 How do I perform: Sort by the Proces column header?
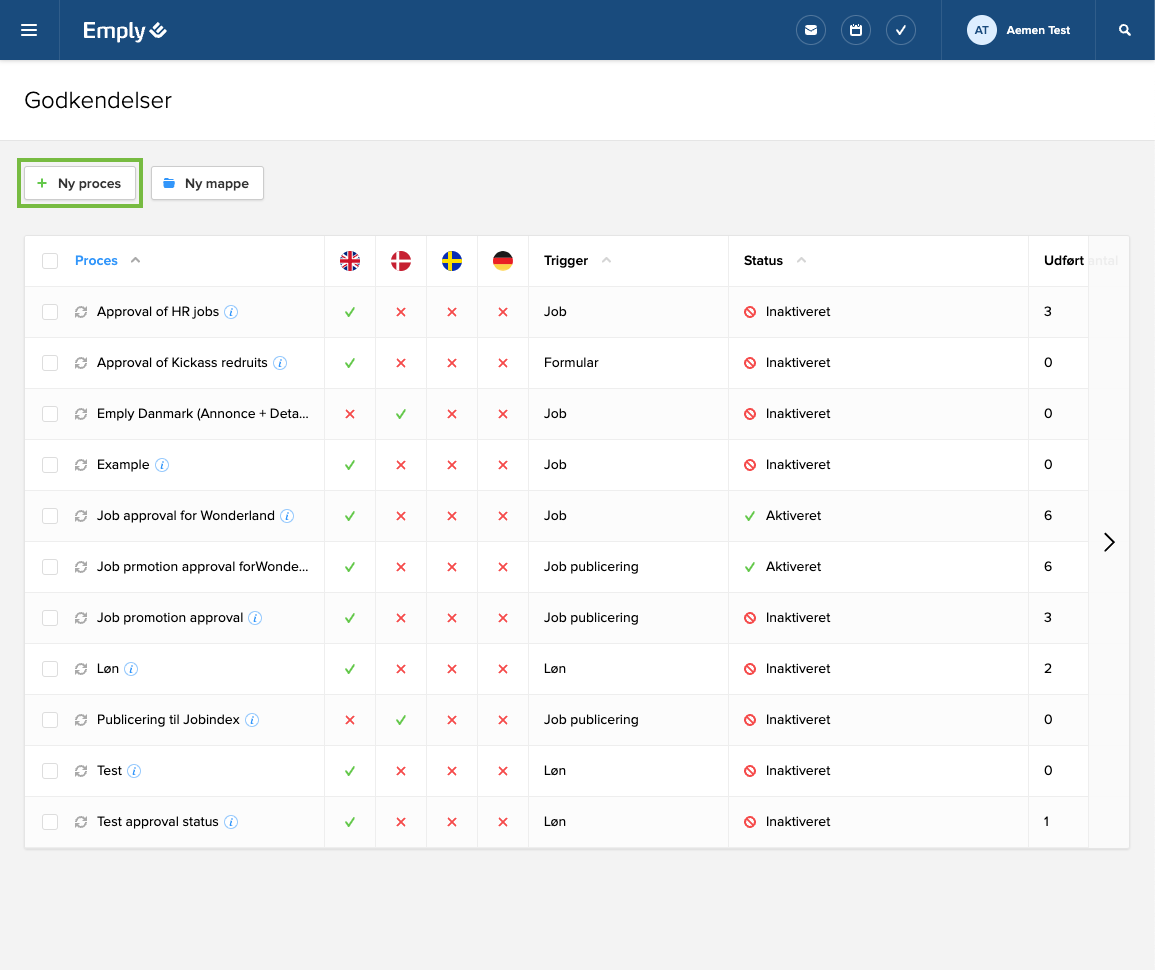coord(97,261)
